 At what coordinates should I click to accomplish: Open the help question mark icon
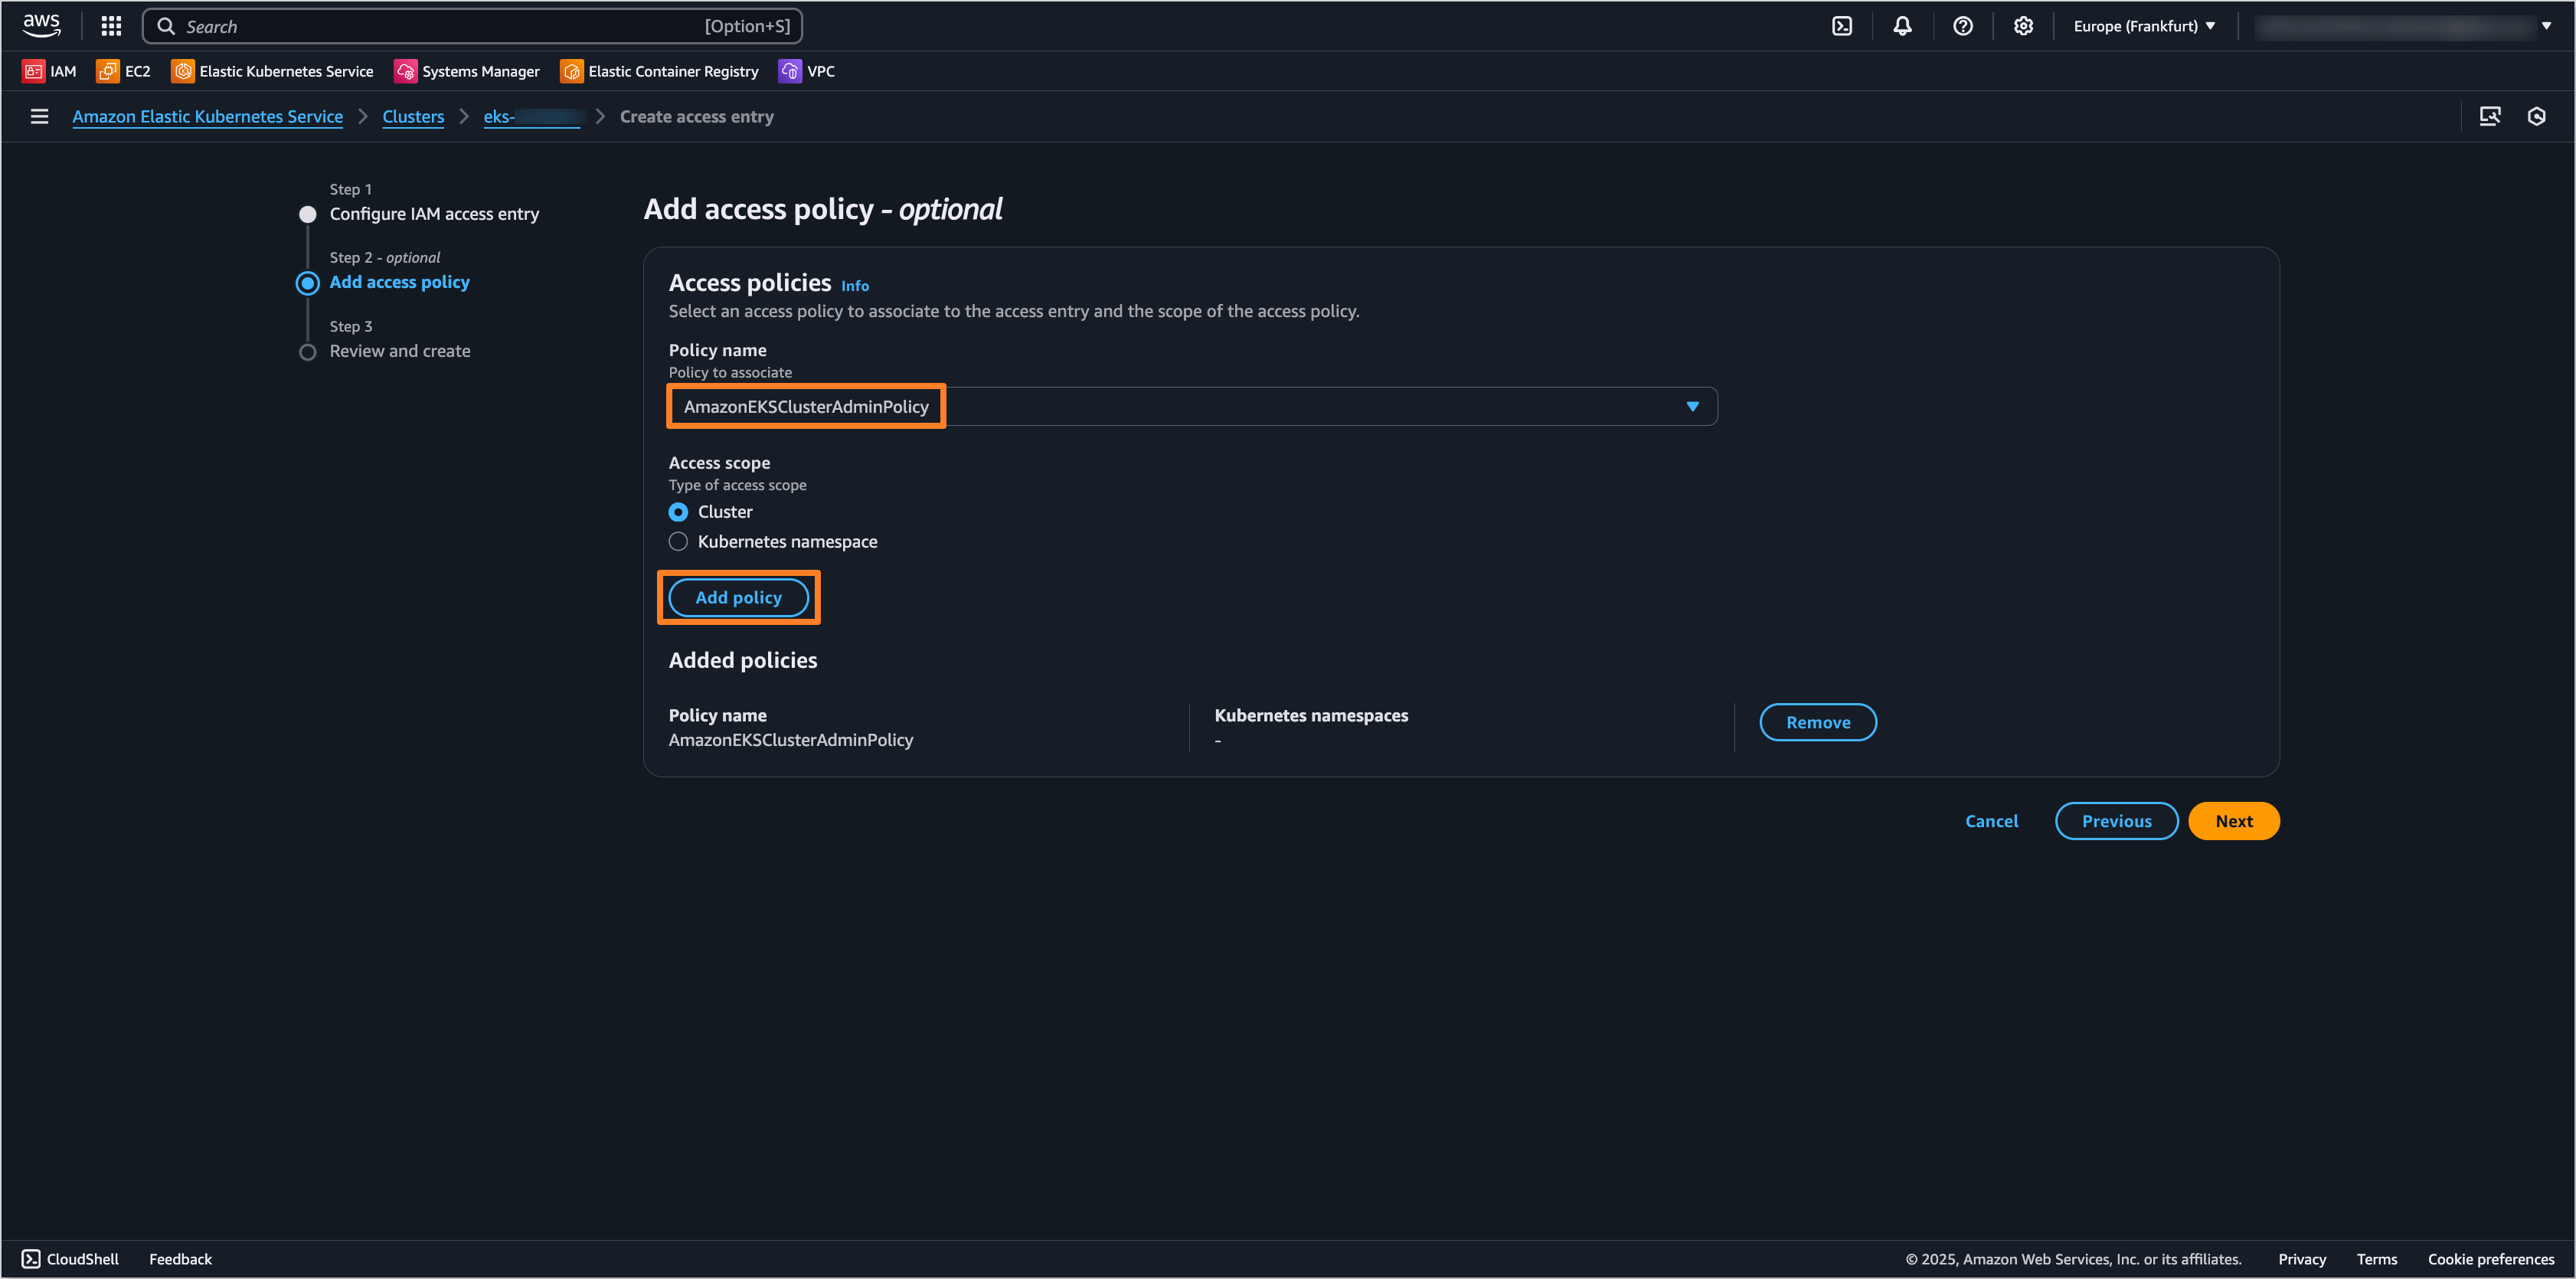coord(1962,26)
